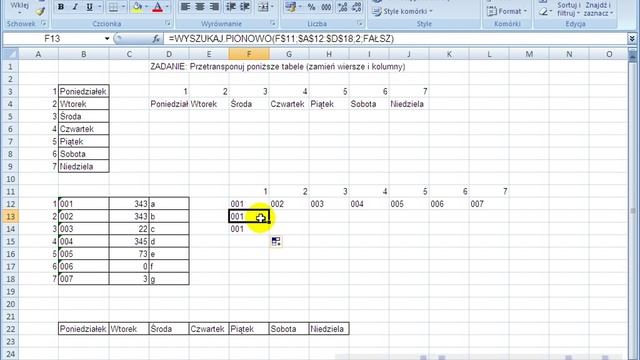Open the Auto Fill Options icon

coord(276,242)
